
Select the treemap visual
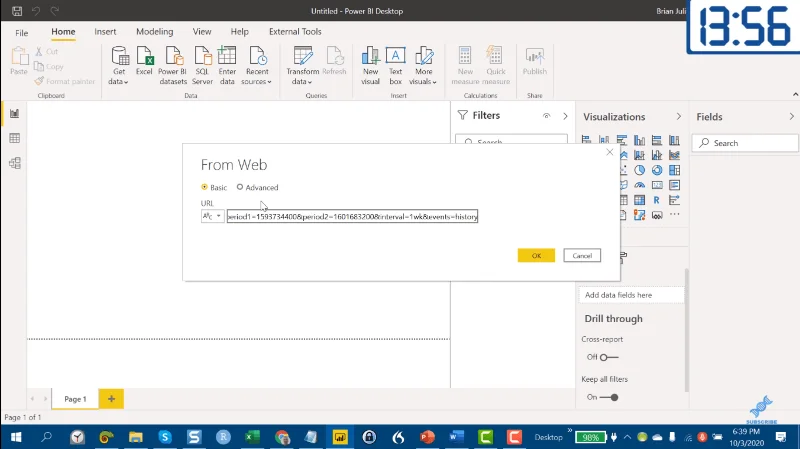point(674,170)
